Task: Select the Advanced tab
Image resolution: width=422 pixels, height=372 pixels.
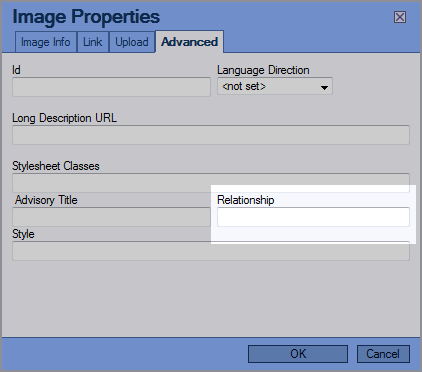Action: (189, 42)
